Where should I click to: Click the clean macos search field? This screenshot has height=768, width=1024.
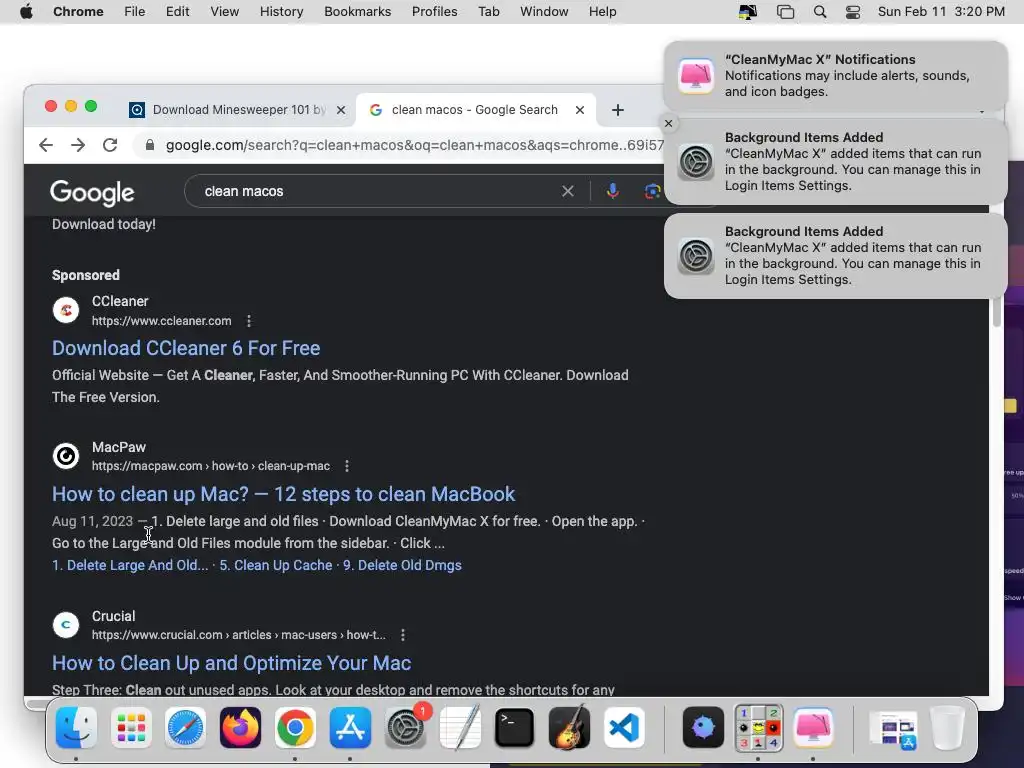click(379, 191)
